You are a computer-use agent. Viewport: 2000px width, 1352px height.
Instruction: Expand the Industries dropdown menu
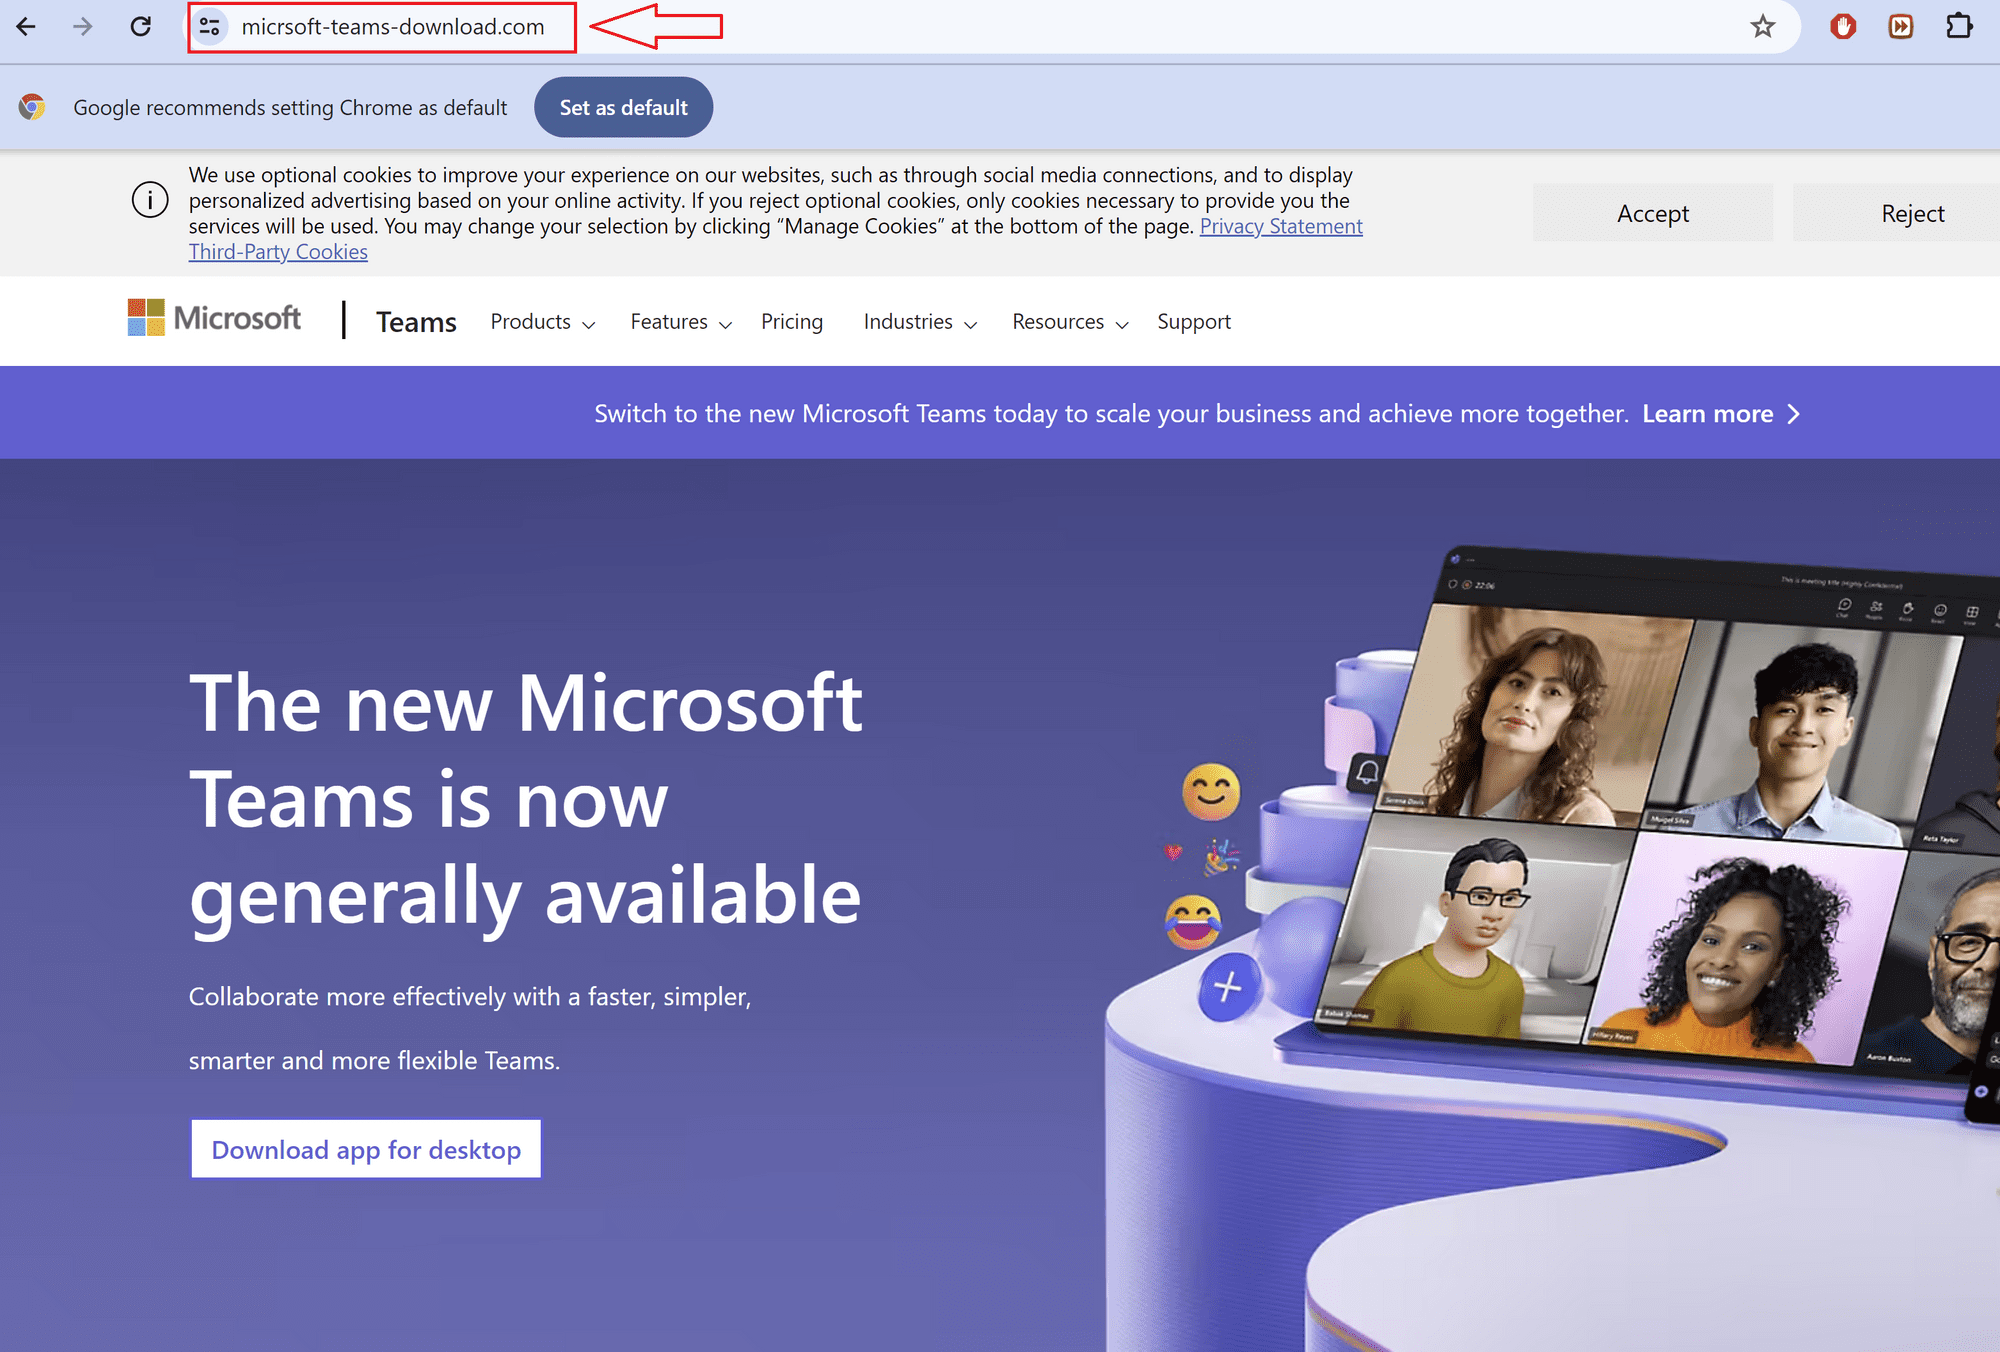tap(919, 321)
